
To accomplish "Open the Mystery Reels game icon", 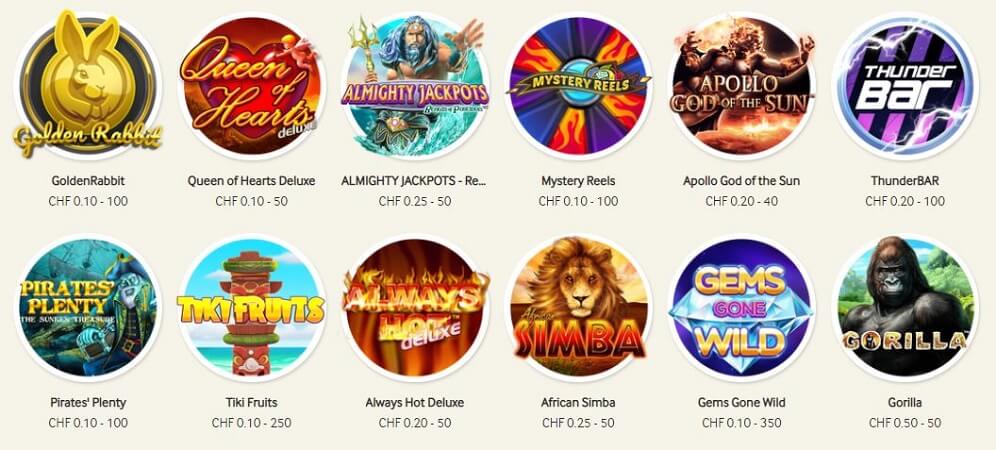I will coord(578,85).
